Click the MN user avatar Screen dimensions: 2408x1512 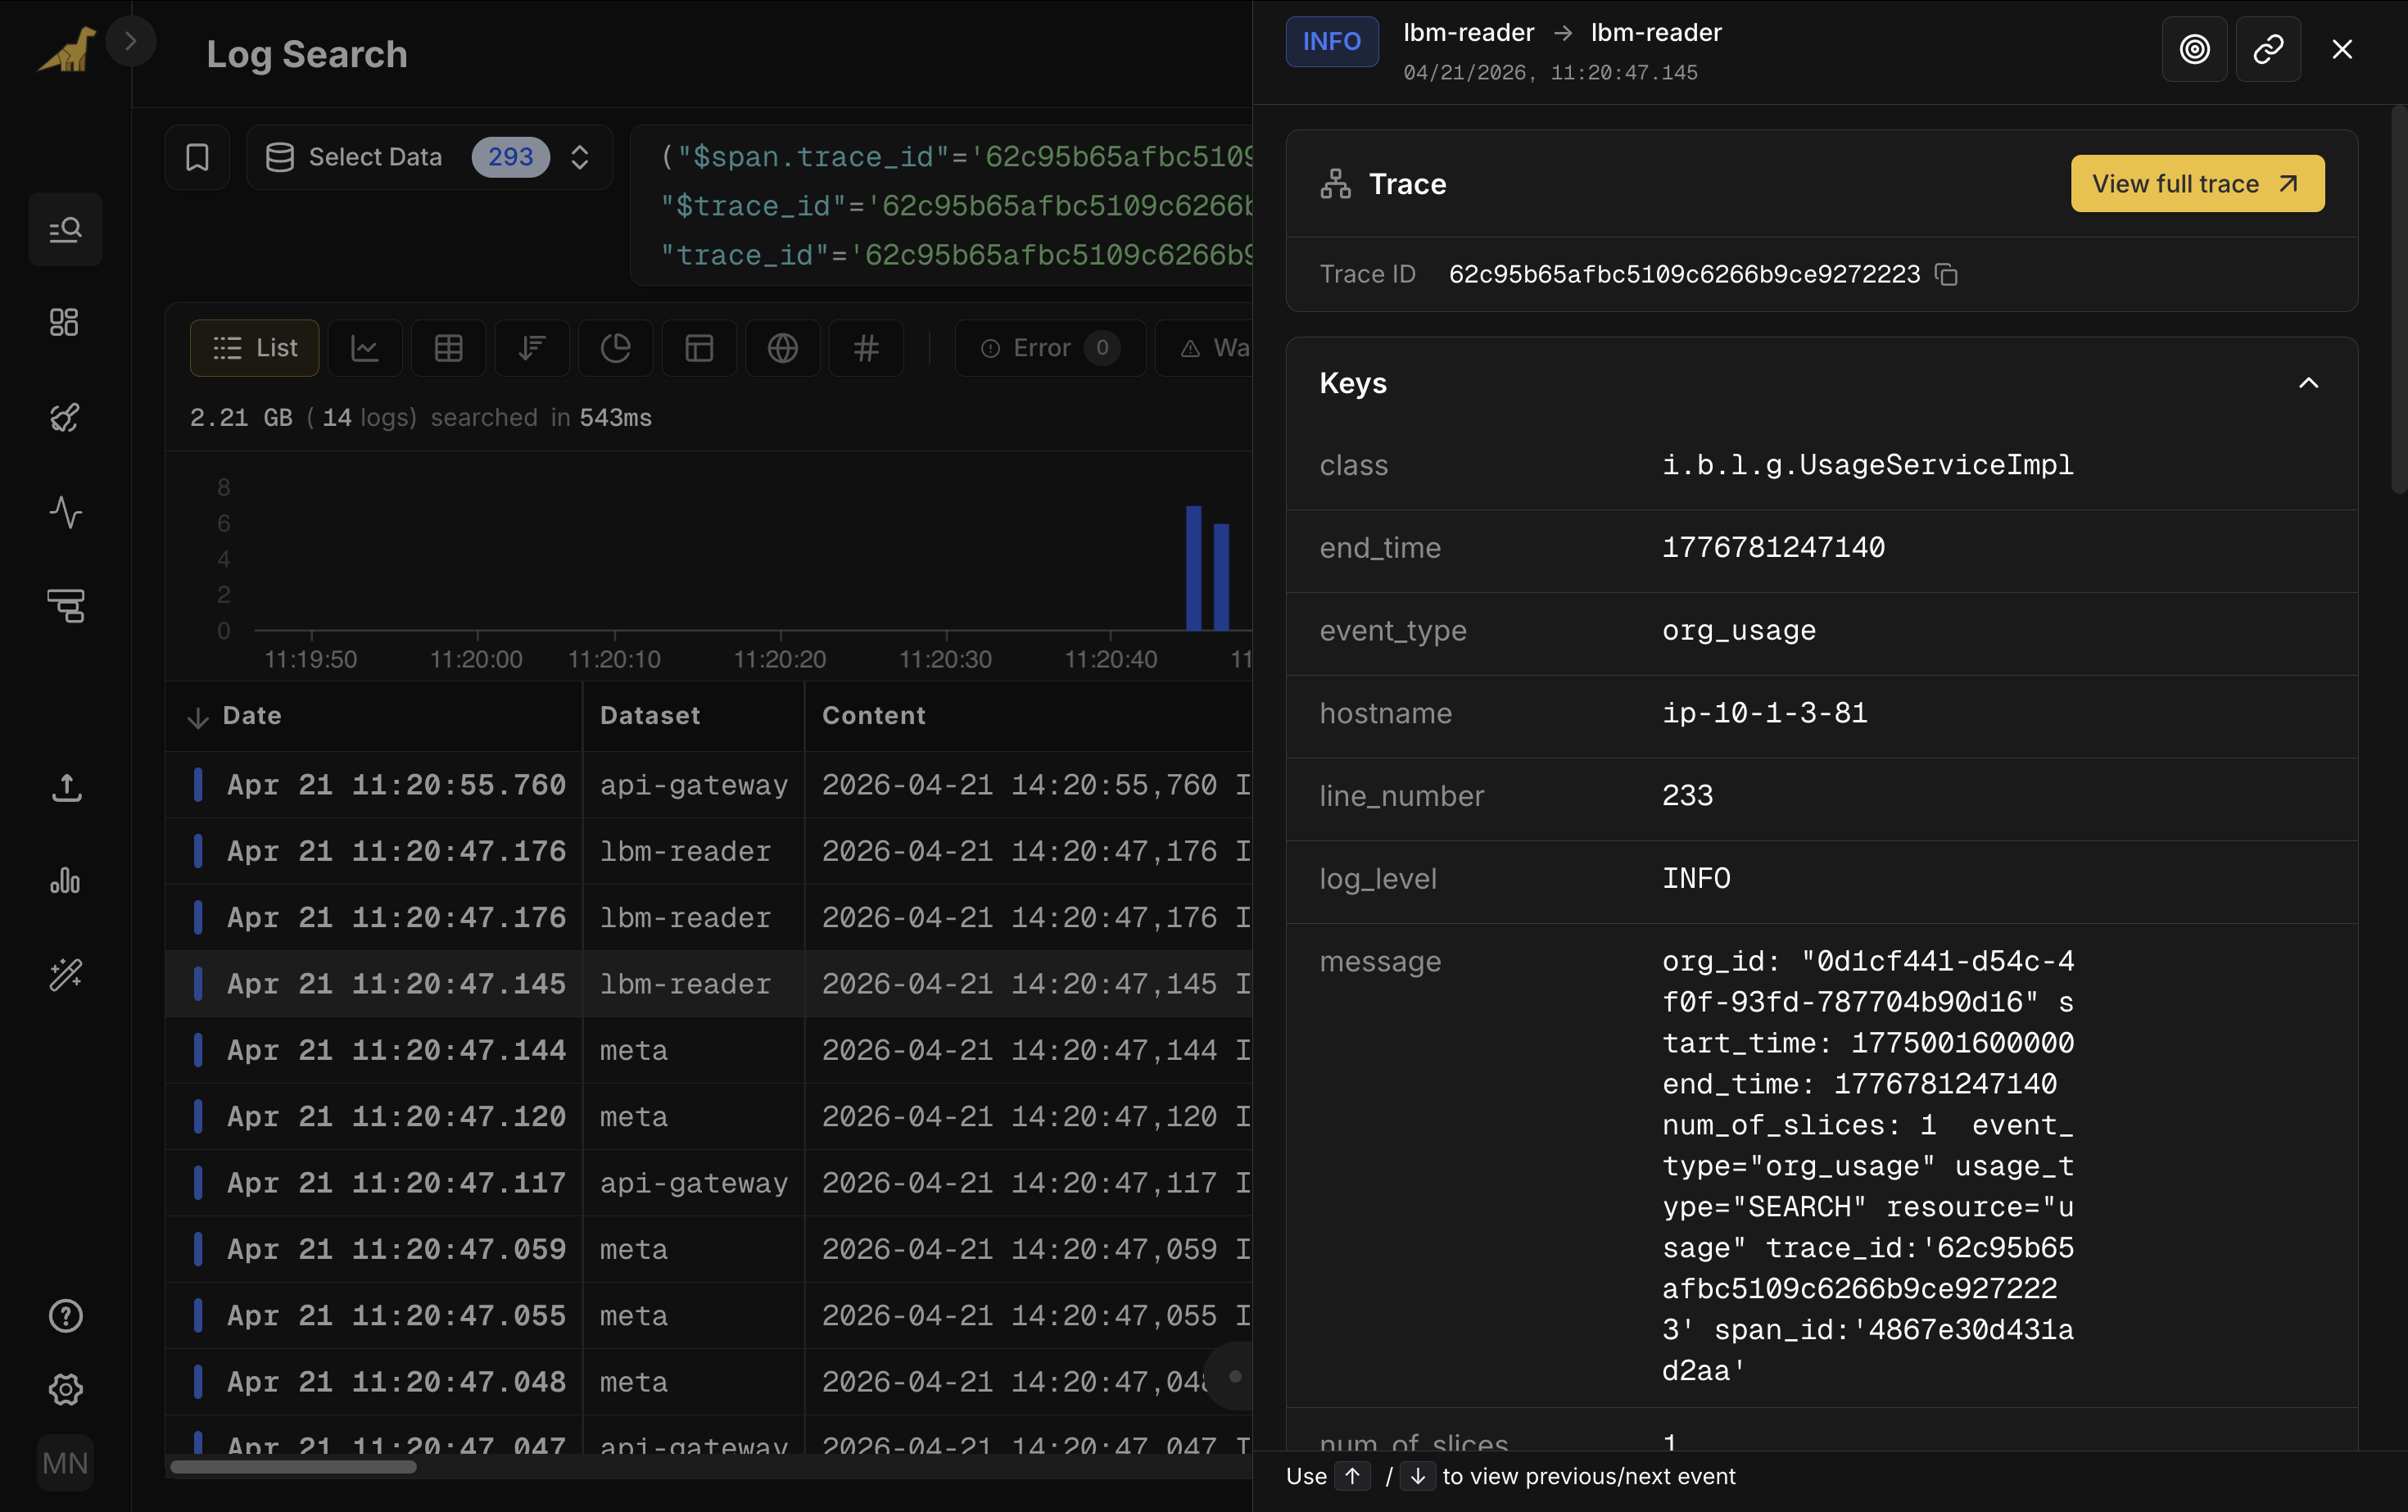point(65,1463)
